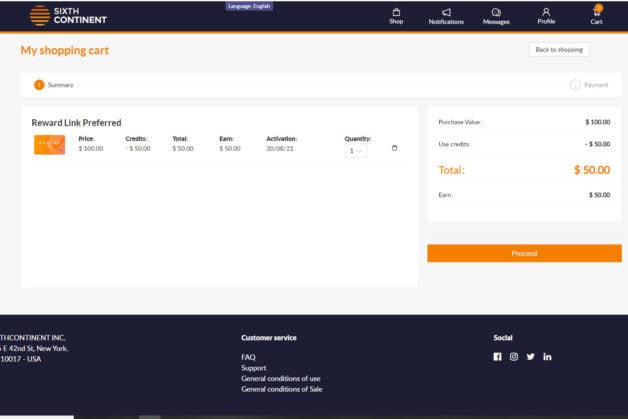Click the orange Total $ 50.00 amount
The height and width of the screenshot is (419, 628).
[x=592, y=170]
